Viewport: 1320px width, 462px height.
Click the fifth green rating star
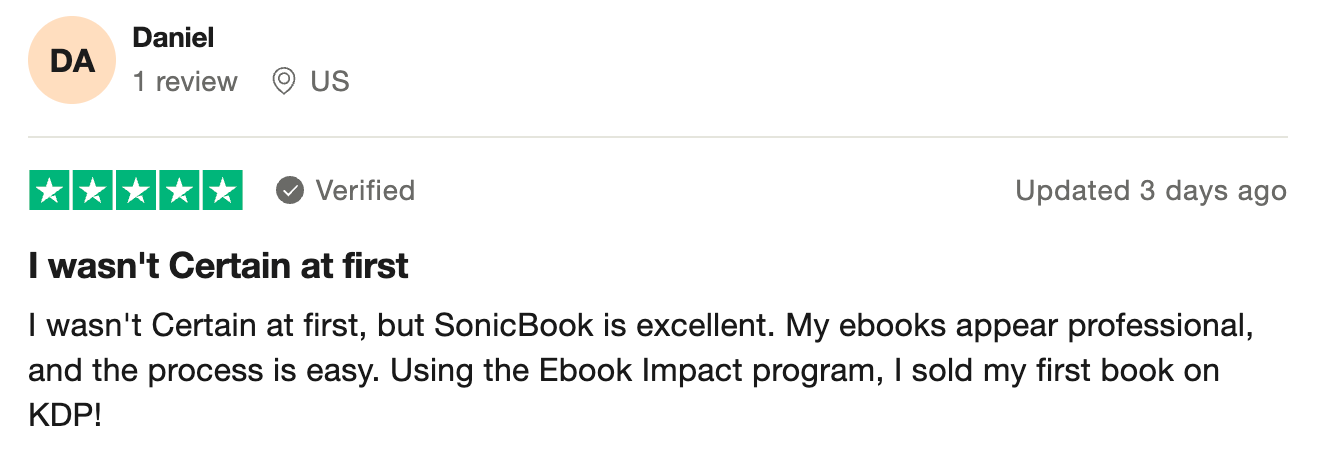tap(222, 190)
